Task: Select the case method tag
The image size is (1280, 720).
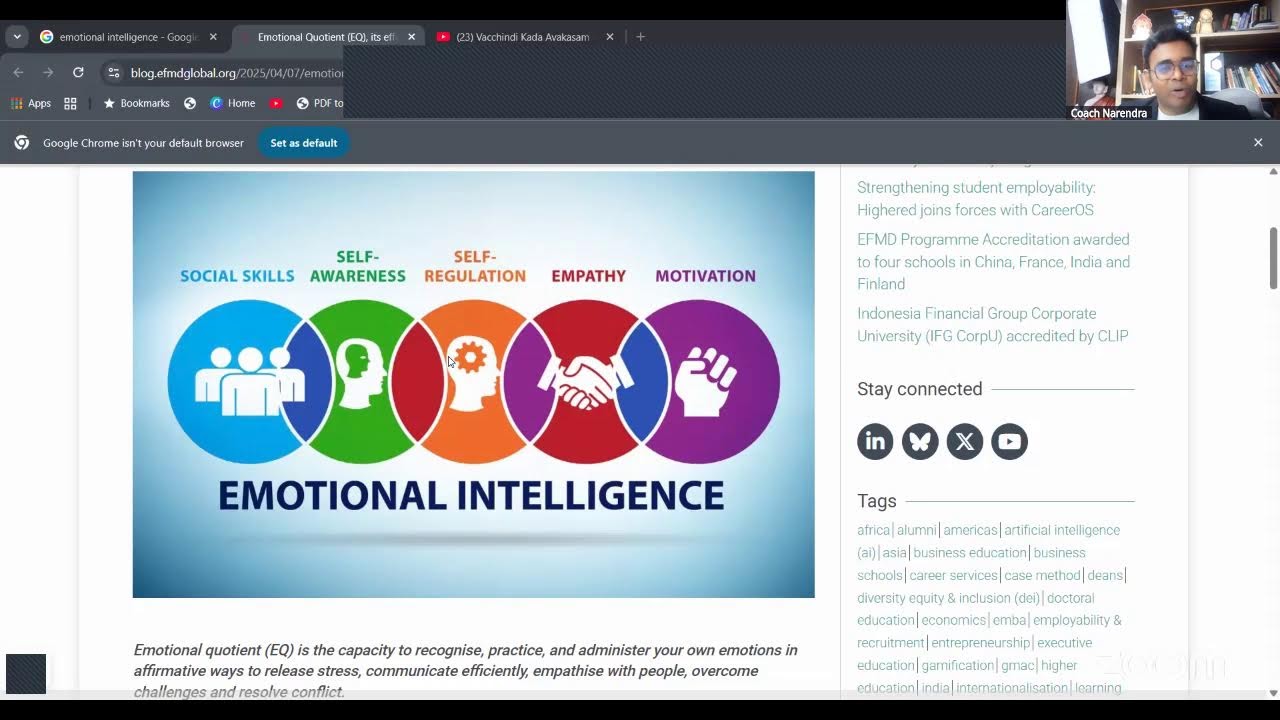Action: tap(1042, 576)
